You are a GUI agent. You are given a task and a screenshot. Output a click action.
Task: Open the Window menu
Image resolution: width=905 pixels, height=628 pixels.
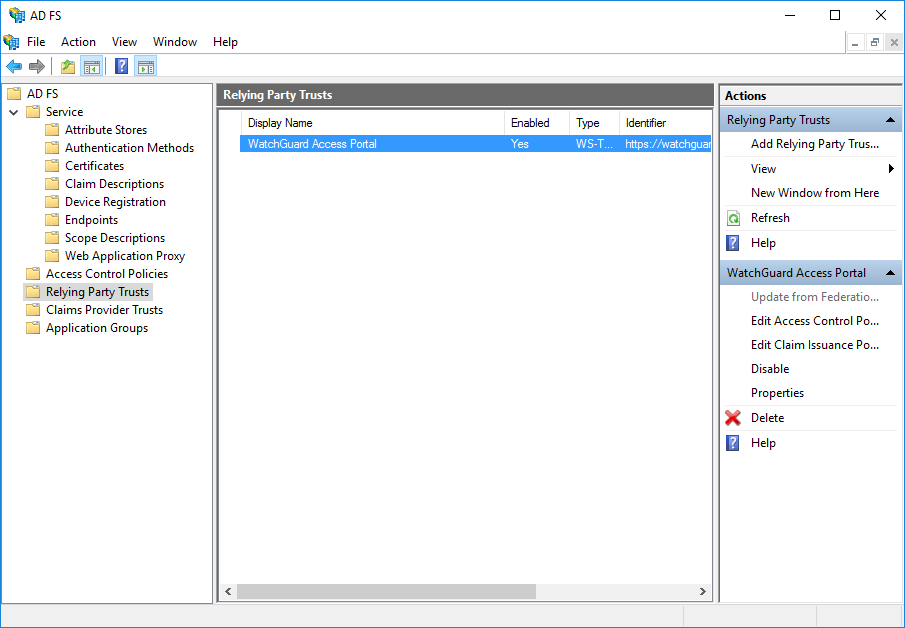tap(175, 42)
